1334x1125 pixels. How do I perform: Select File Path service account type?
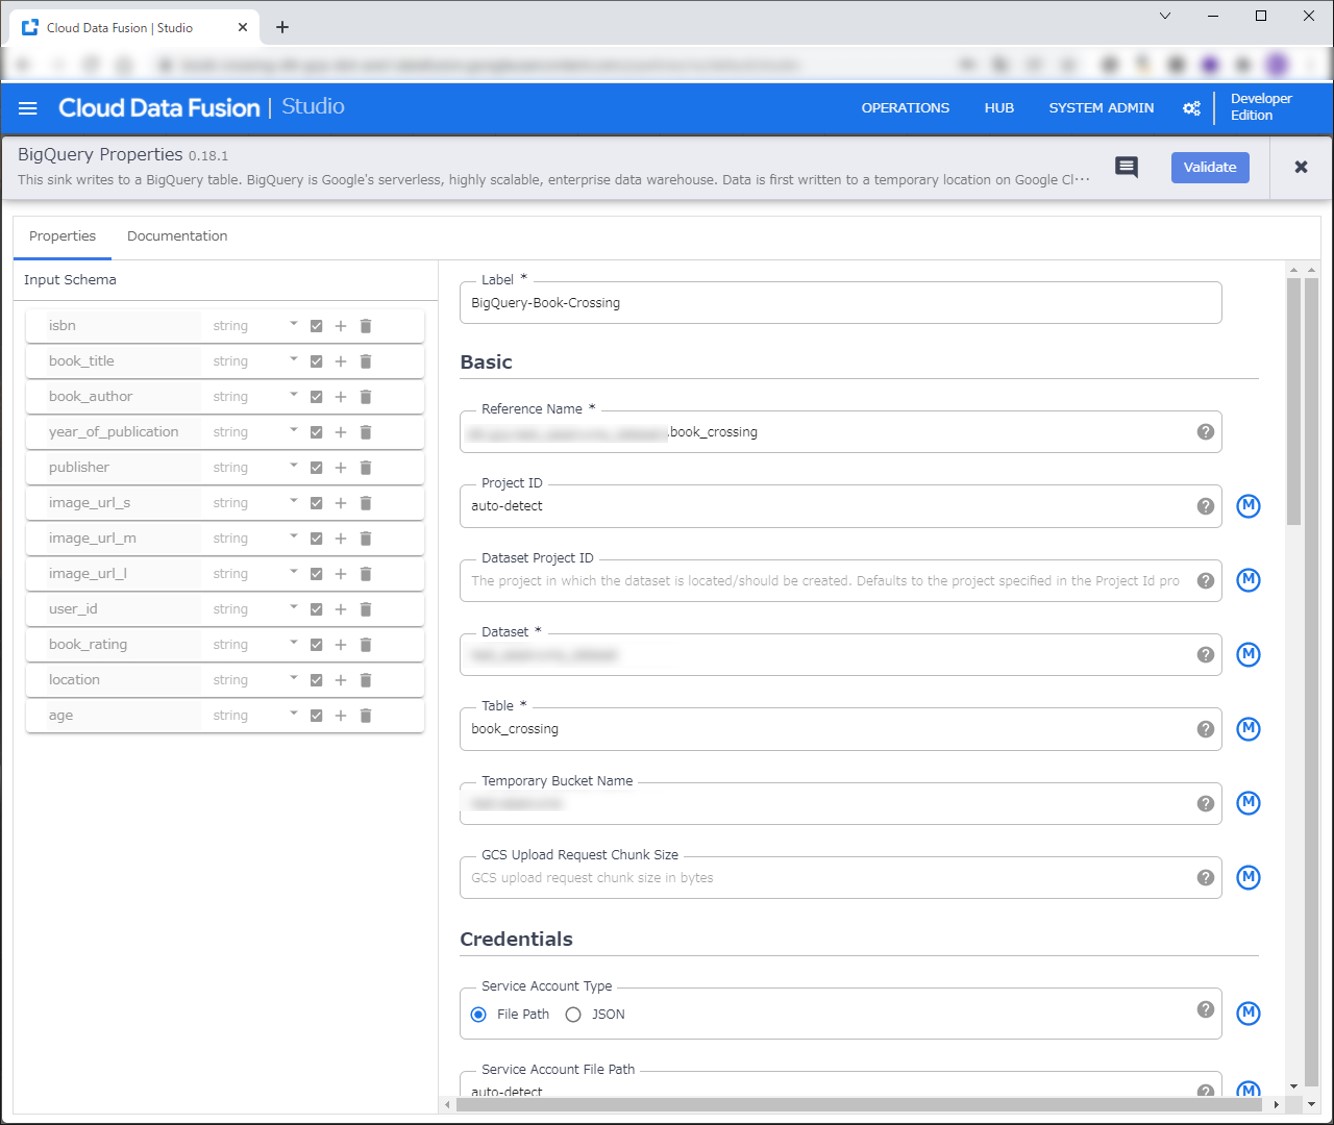click(479, 1014)
